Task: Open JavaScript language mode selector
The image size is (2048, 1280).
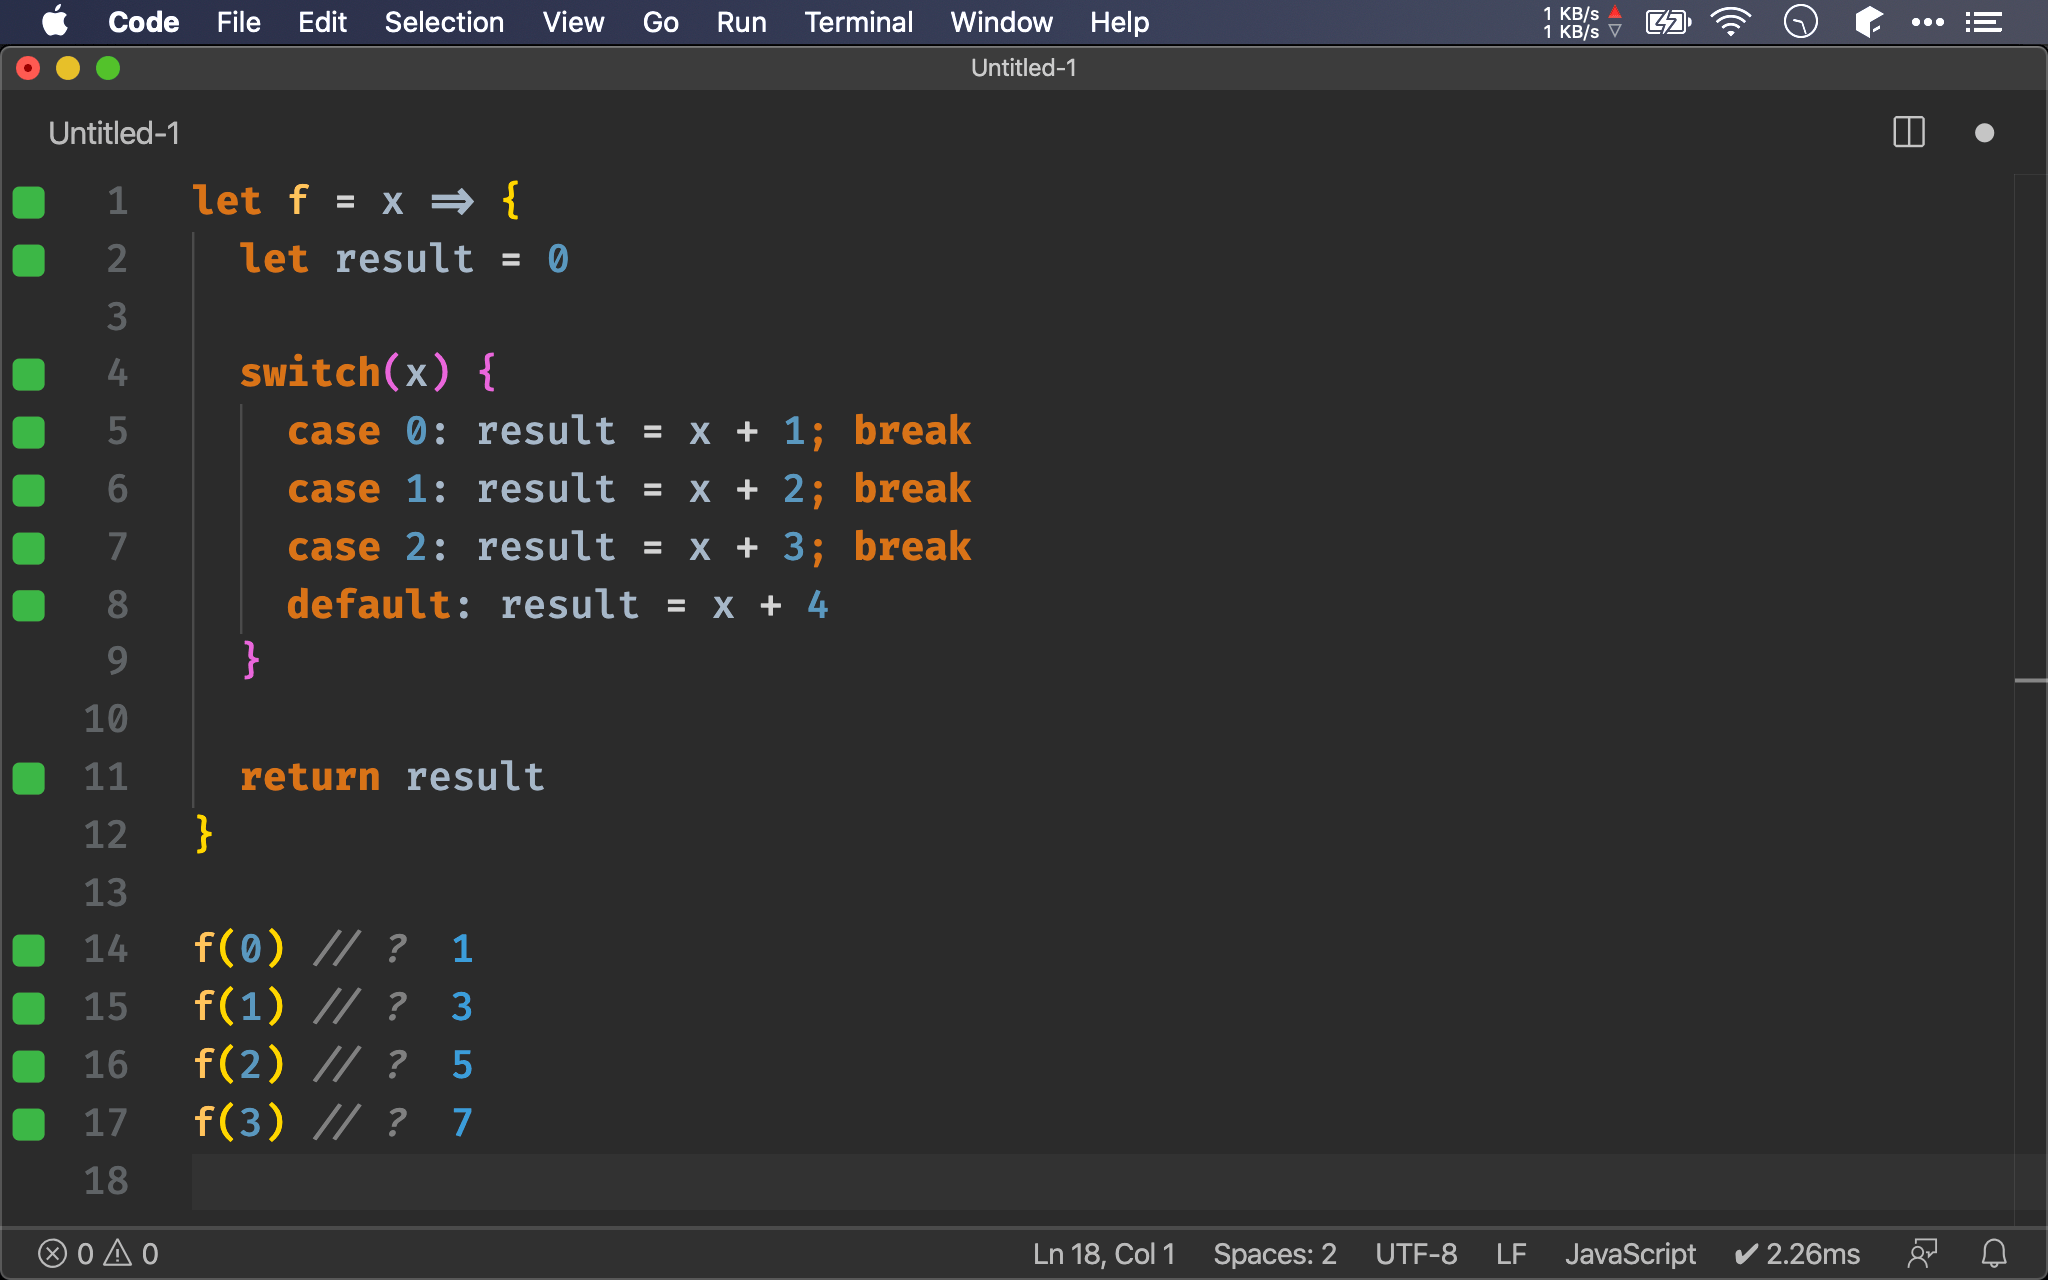Action: coord(1630,1253)
